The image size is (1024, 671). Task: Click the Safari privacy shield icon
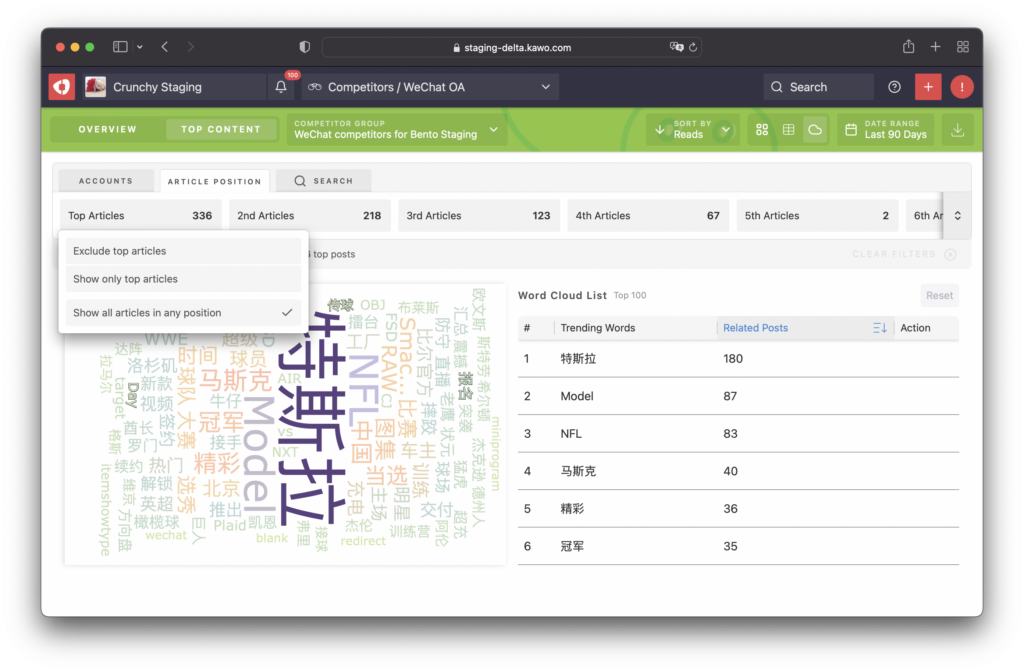click(x=304, y=47)
